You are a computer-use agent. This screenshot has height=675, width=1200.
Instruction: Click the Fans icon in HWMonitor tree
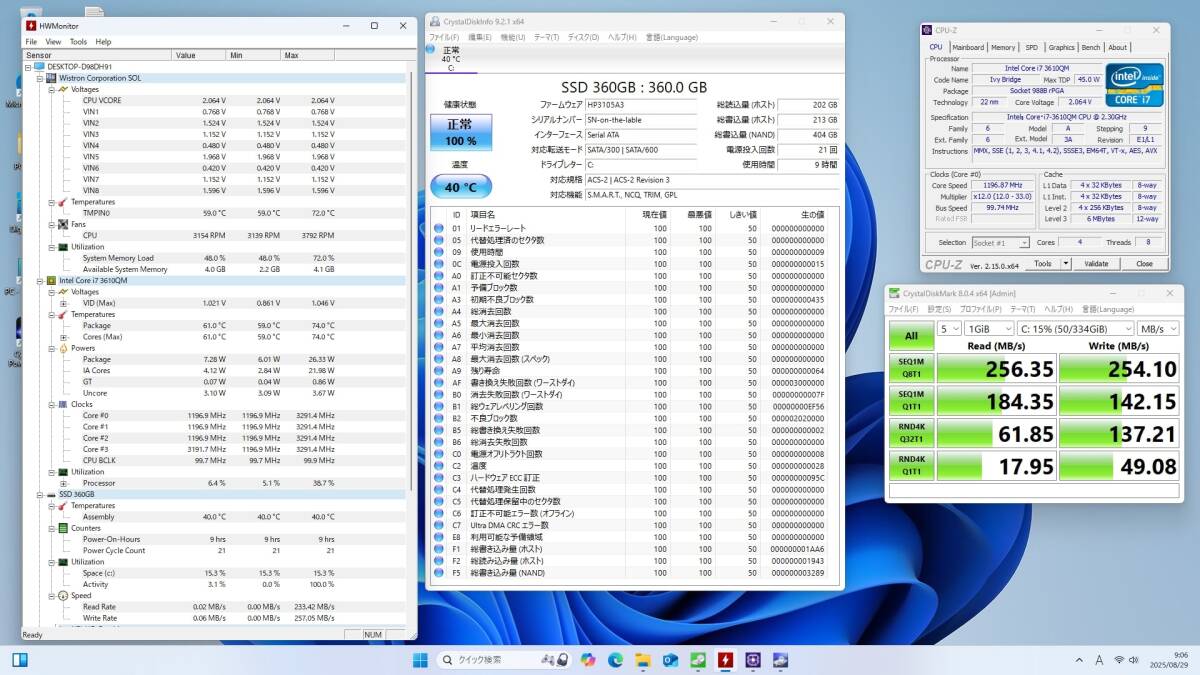click(63, 224)
